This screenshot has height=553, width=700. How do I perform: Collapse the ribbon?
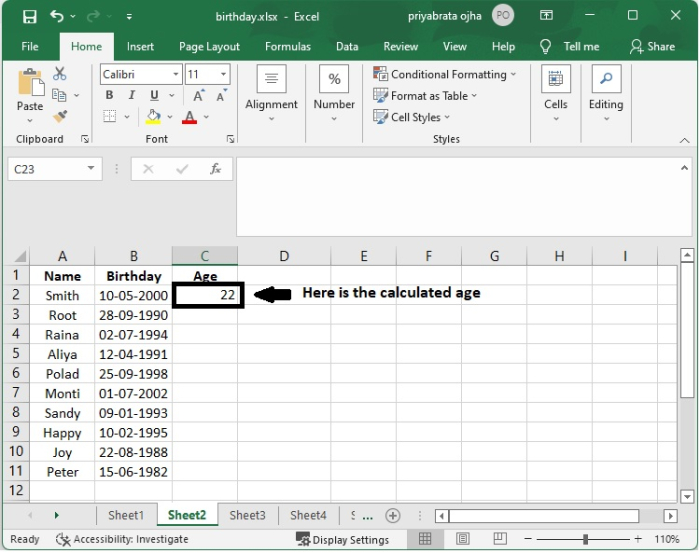click(x=684, y=141)
